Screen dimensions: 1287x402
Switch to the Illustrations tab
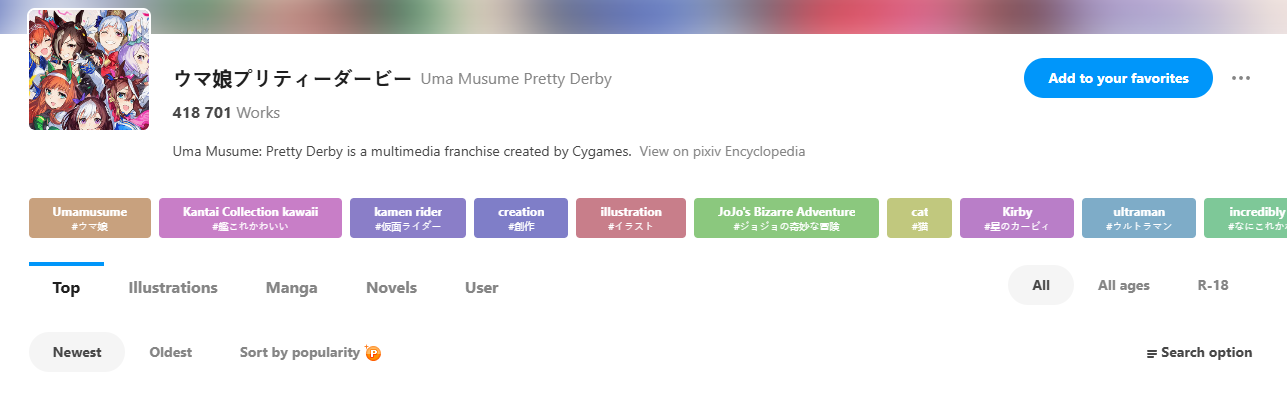[x=173, y=288]
